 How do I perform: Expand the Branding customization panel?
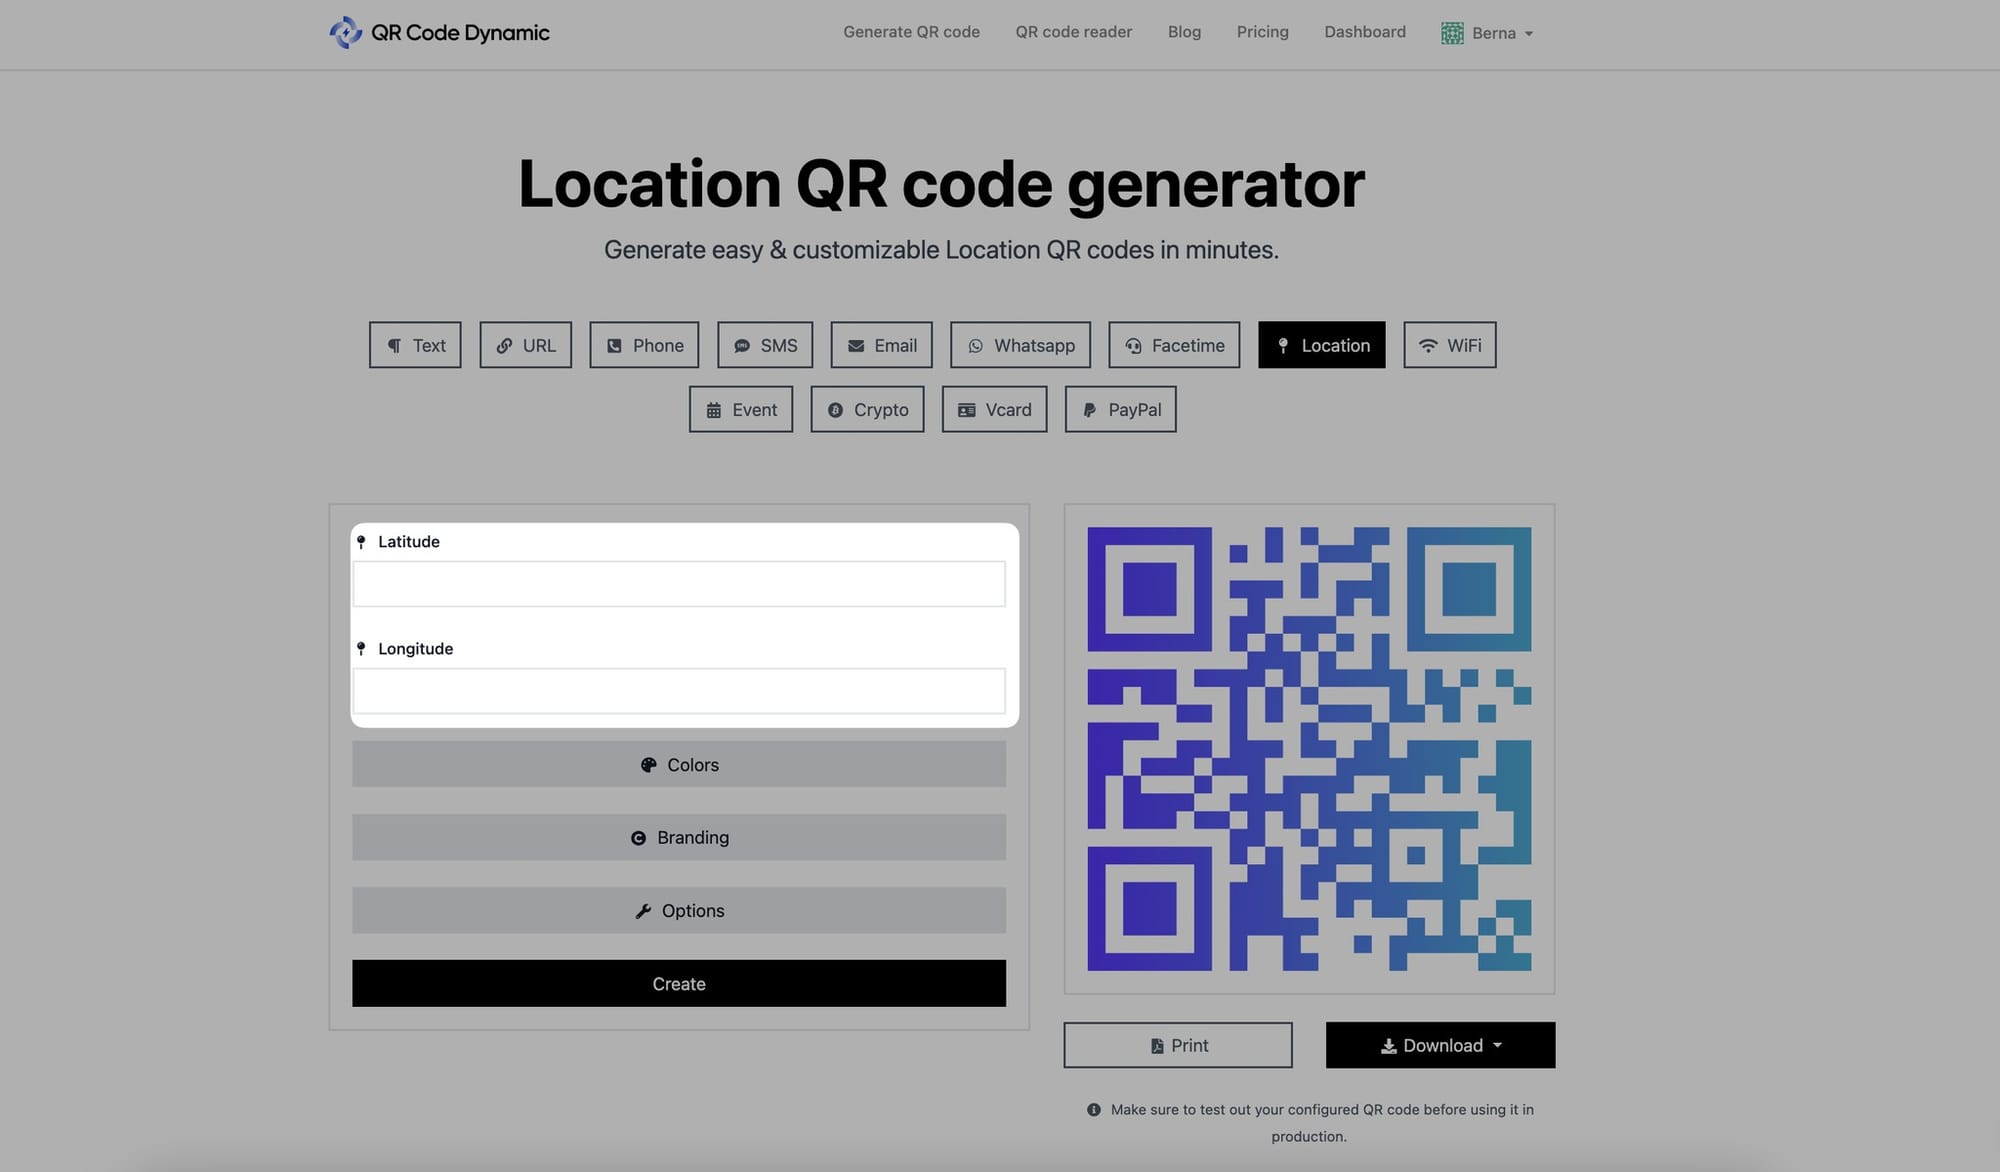(x=679, y=837)
